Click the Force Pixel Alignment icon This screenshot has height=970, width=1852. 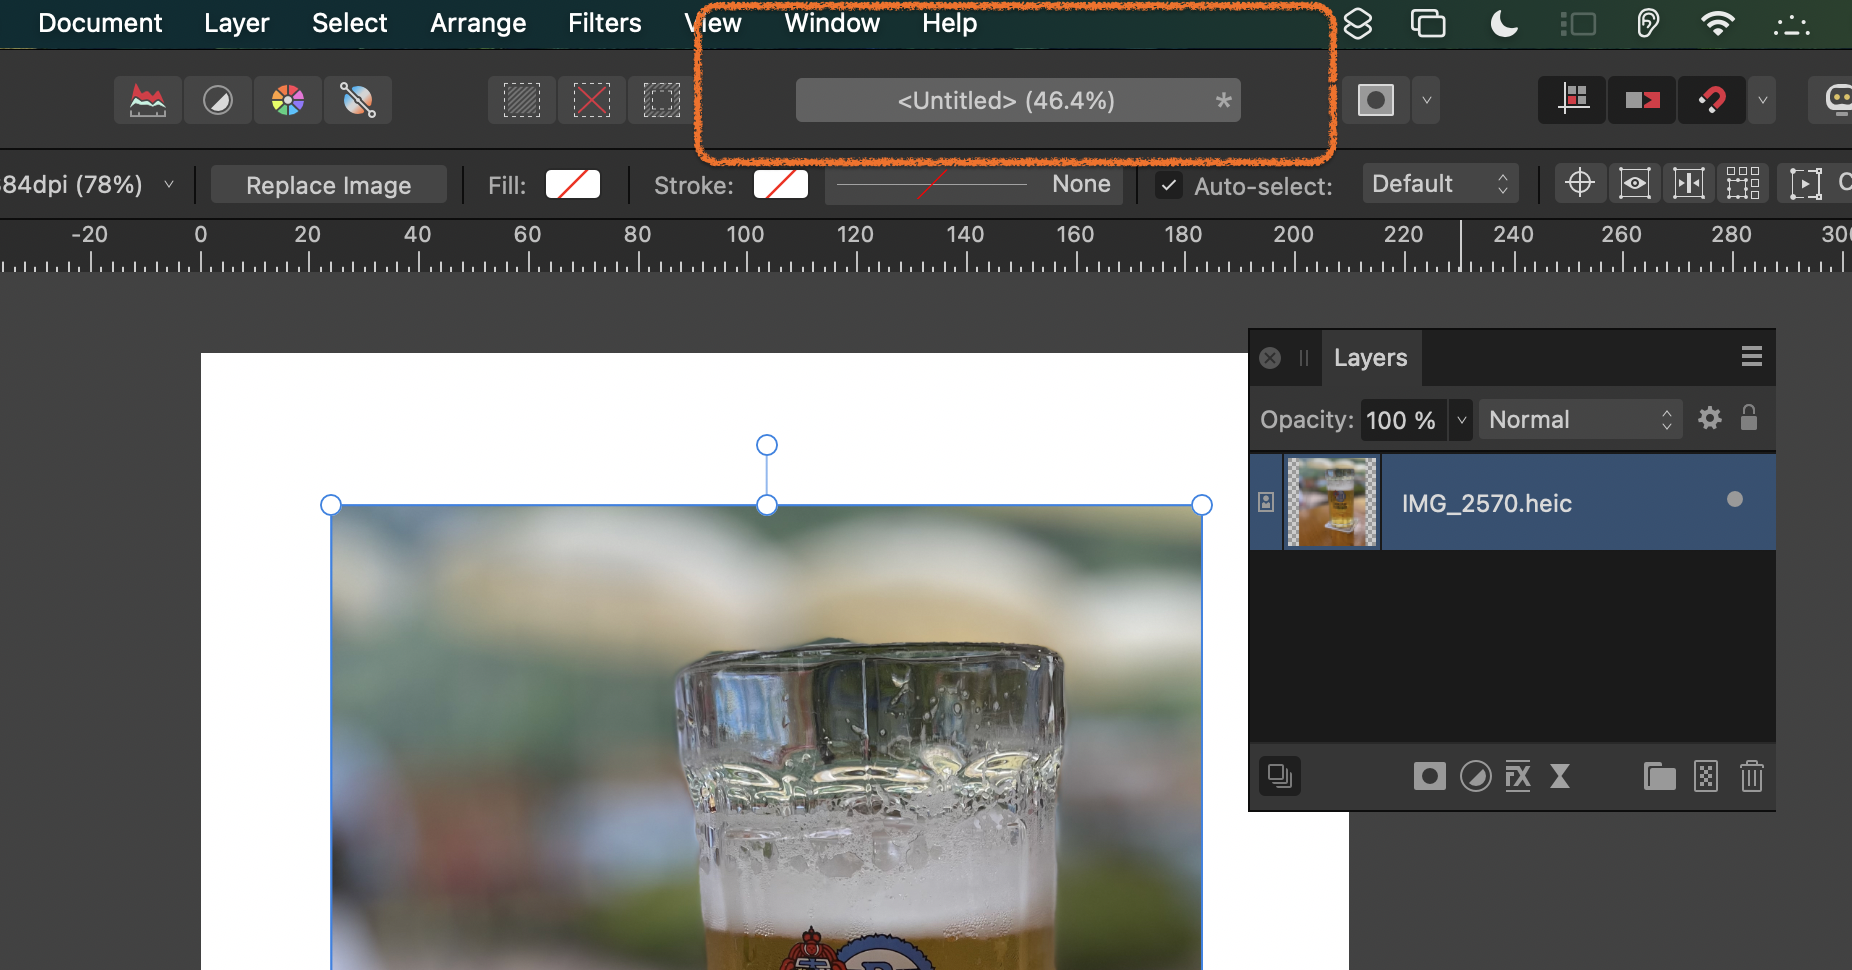click(1573, 100)
